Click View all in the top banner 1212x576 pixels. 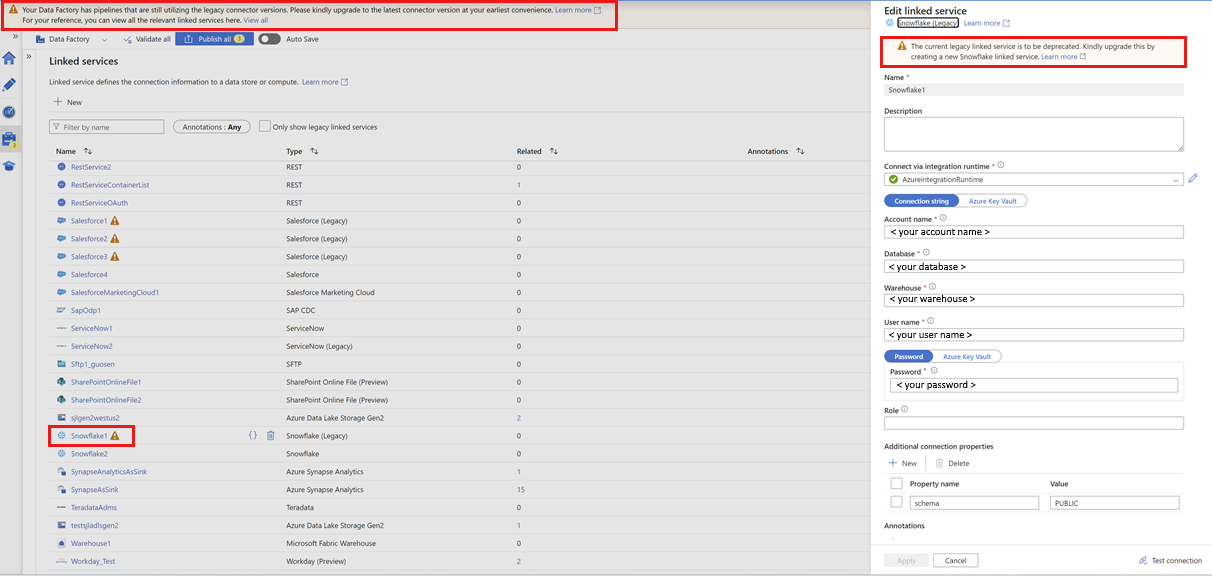[255, 20]
